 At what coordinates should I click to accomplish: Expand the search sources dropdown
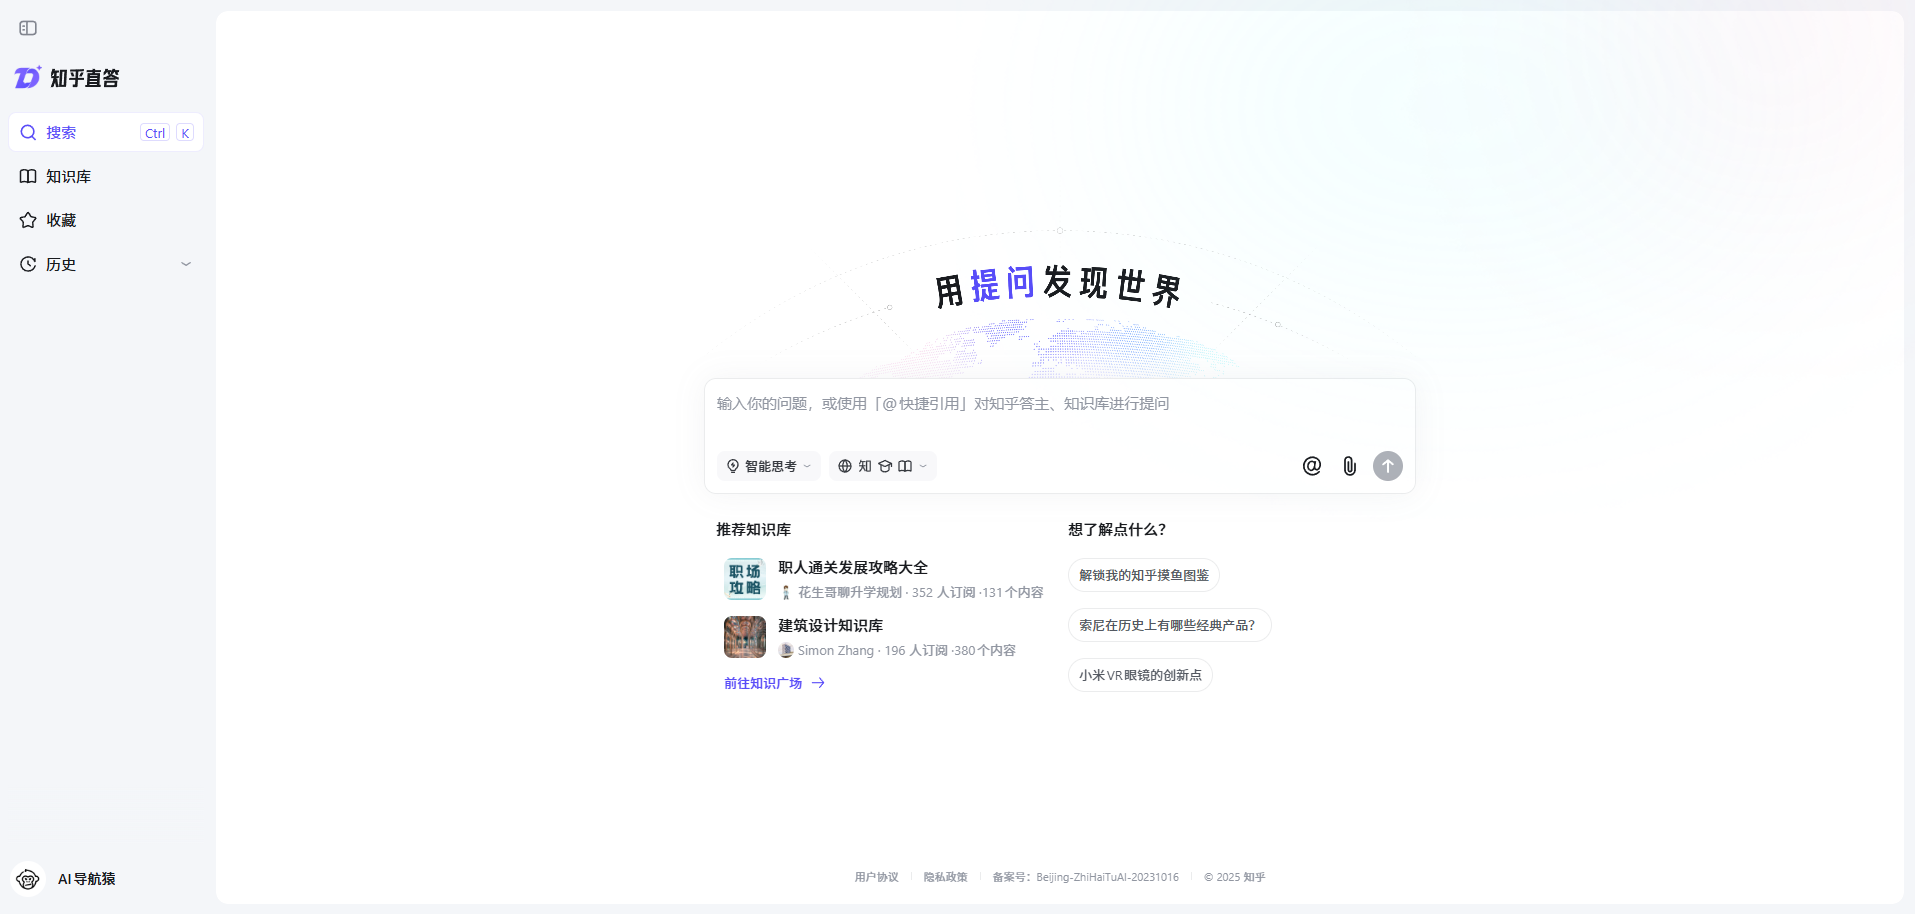point(922,466)
